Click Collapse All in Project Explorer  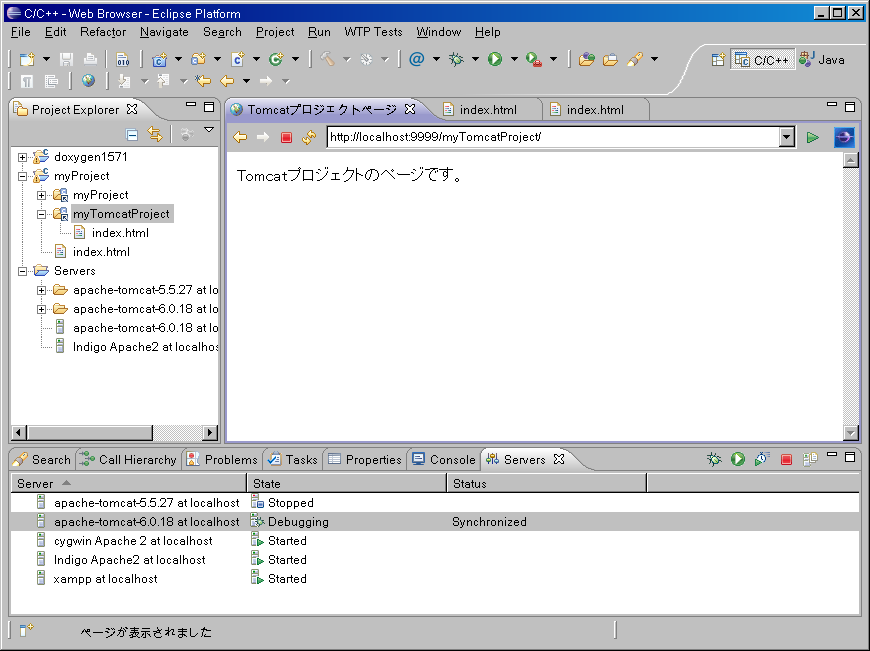point(132,134)
